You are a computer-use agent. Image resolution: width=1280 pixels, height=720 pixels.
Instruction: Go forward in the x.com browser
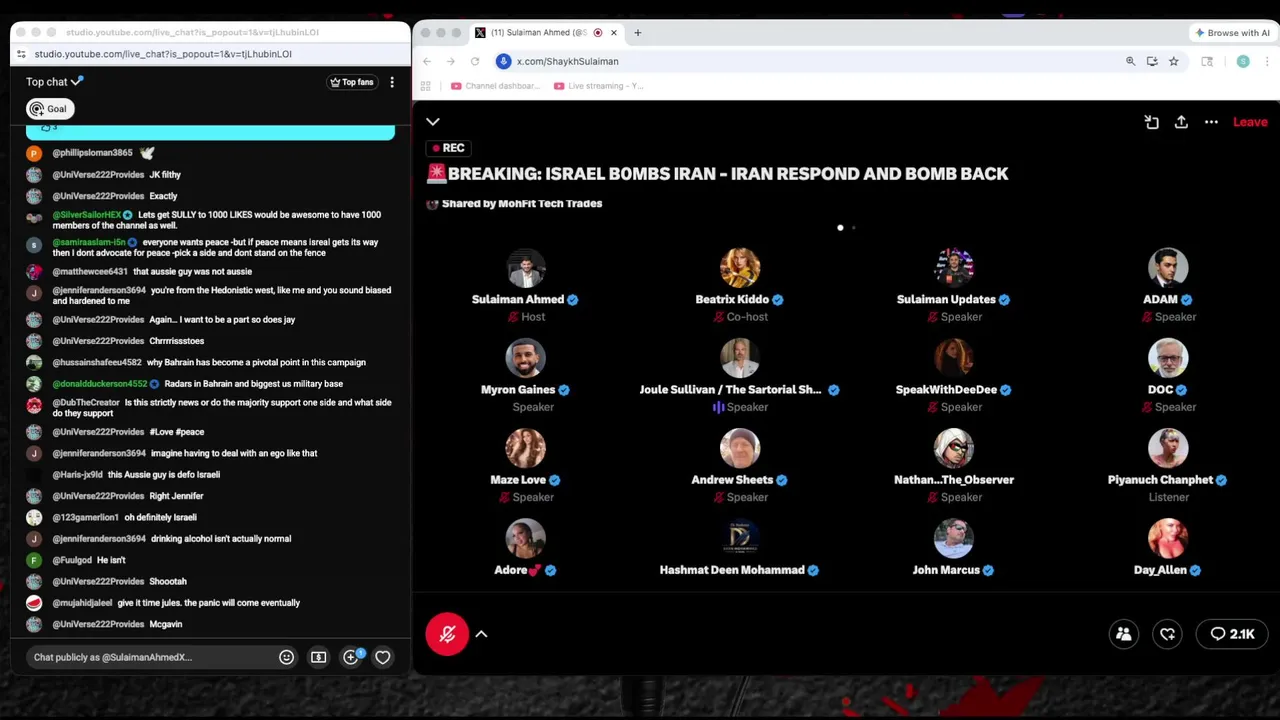[x=450, y=61]
